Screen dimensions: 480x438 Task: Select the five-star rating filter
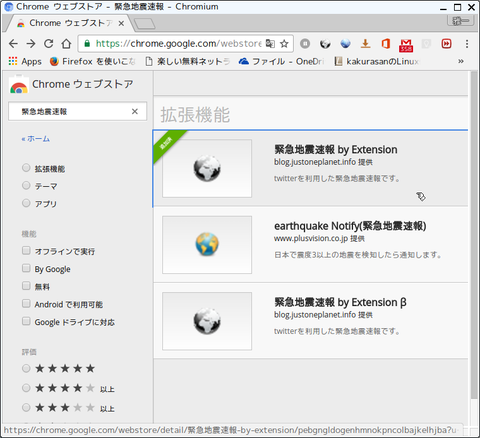pyautogui.click(x=26, y=368)
